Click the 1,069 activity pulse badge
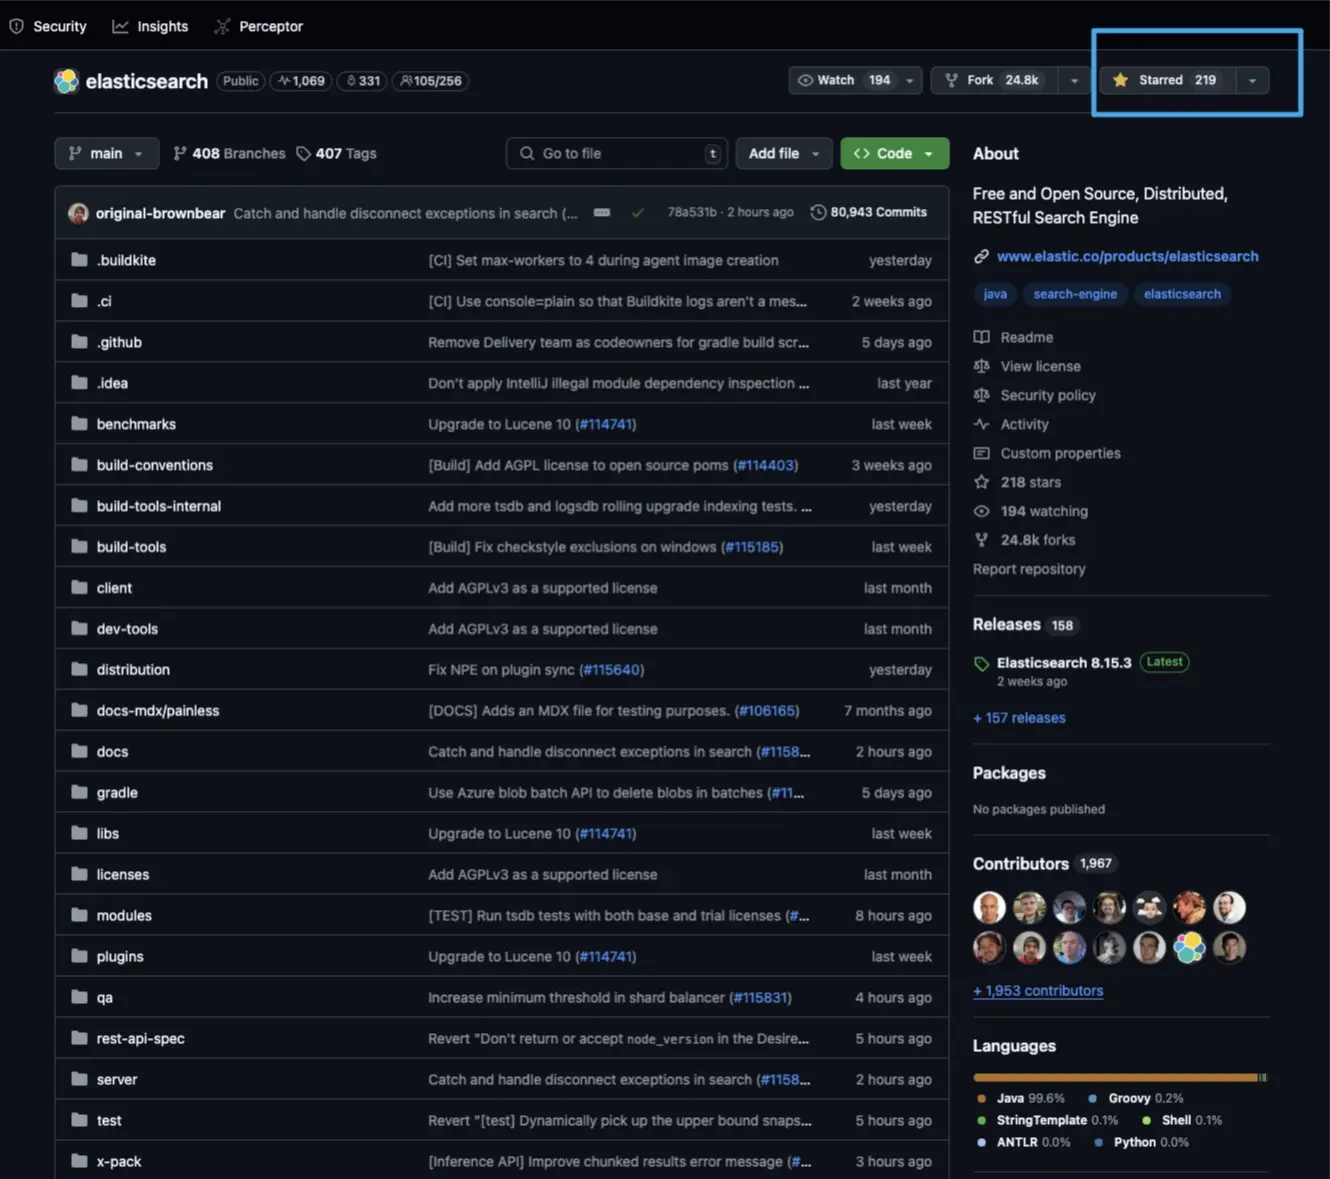The image size is (1330, 1179). [301, 81]
